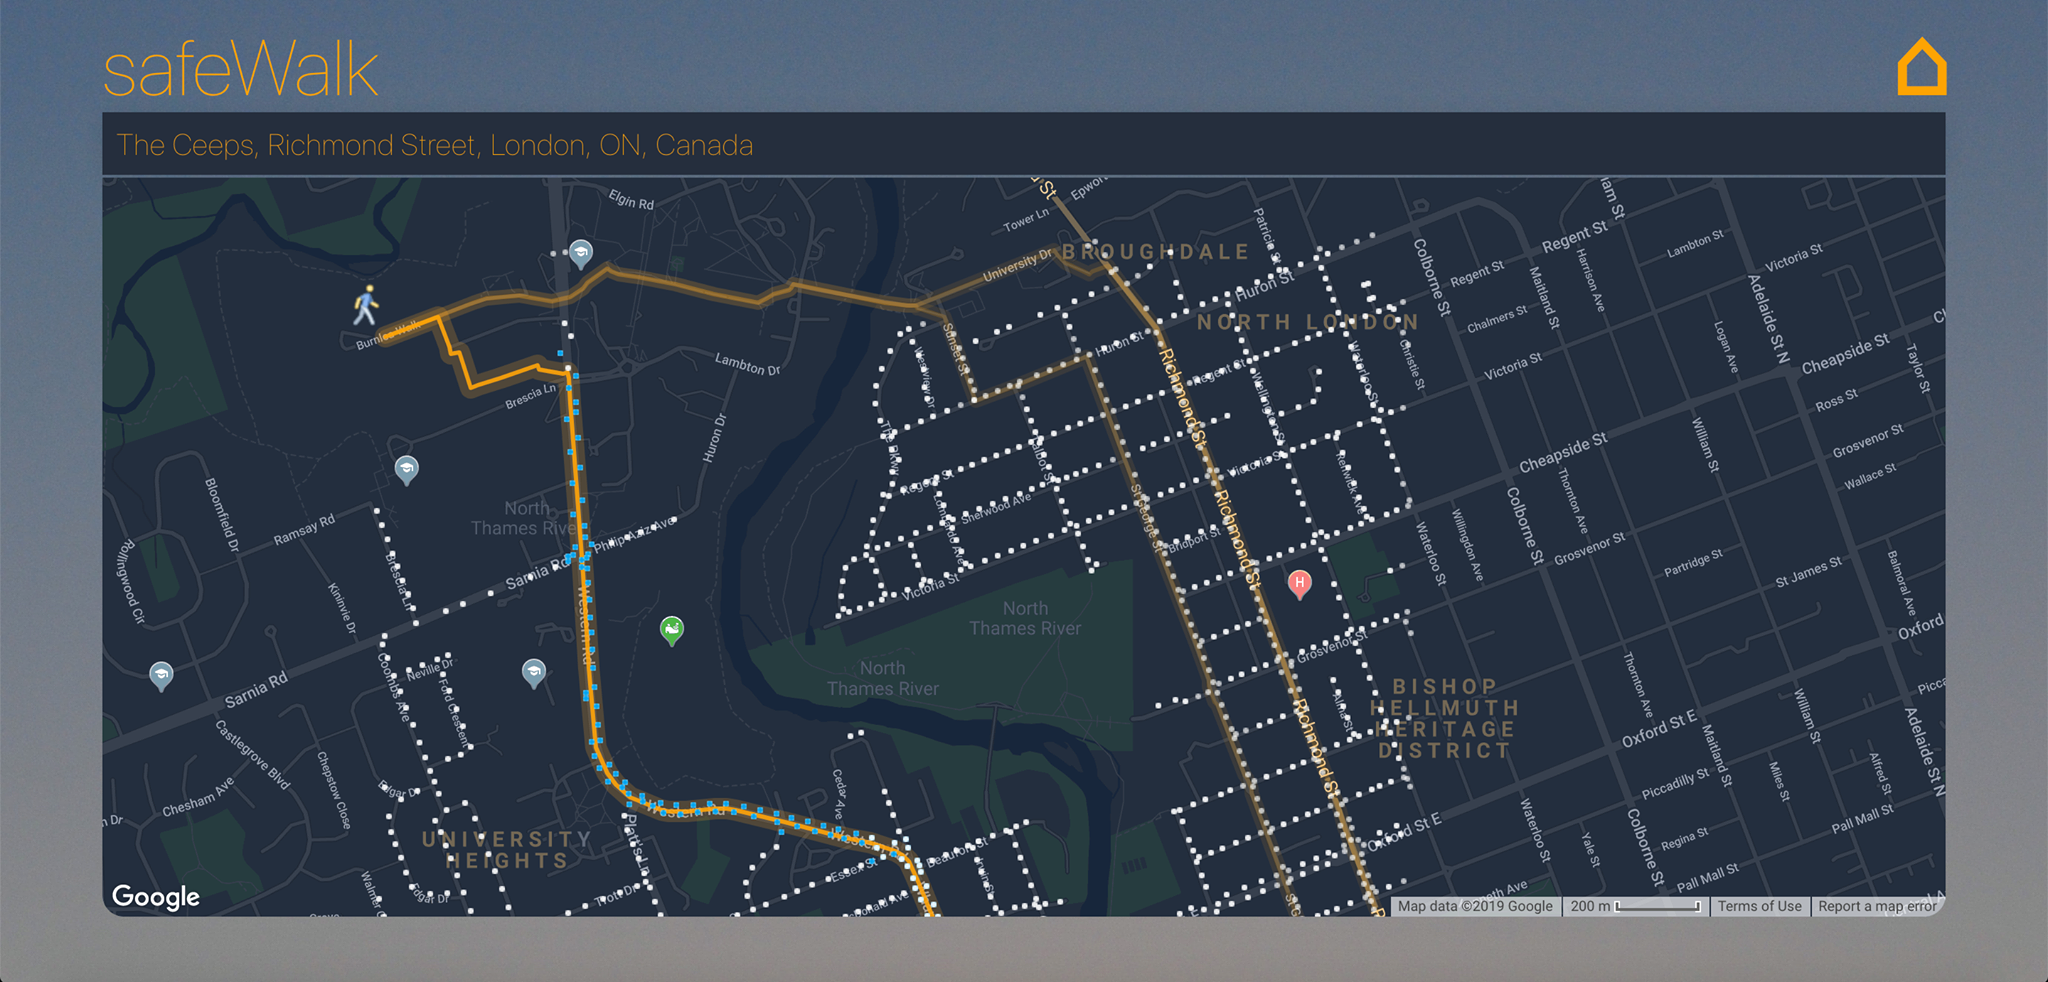This screenshot has width=2048, height=982.
Task: Click Bishop Hellmuth Heritage District label
Action: (1445, 718)
